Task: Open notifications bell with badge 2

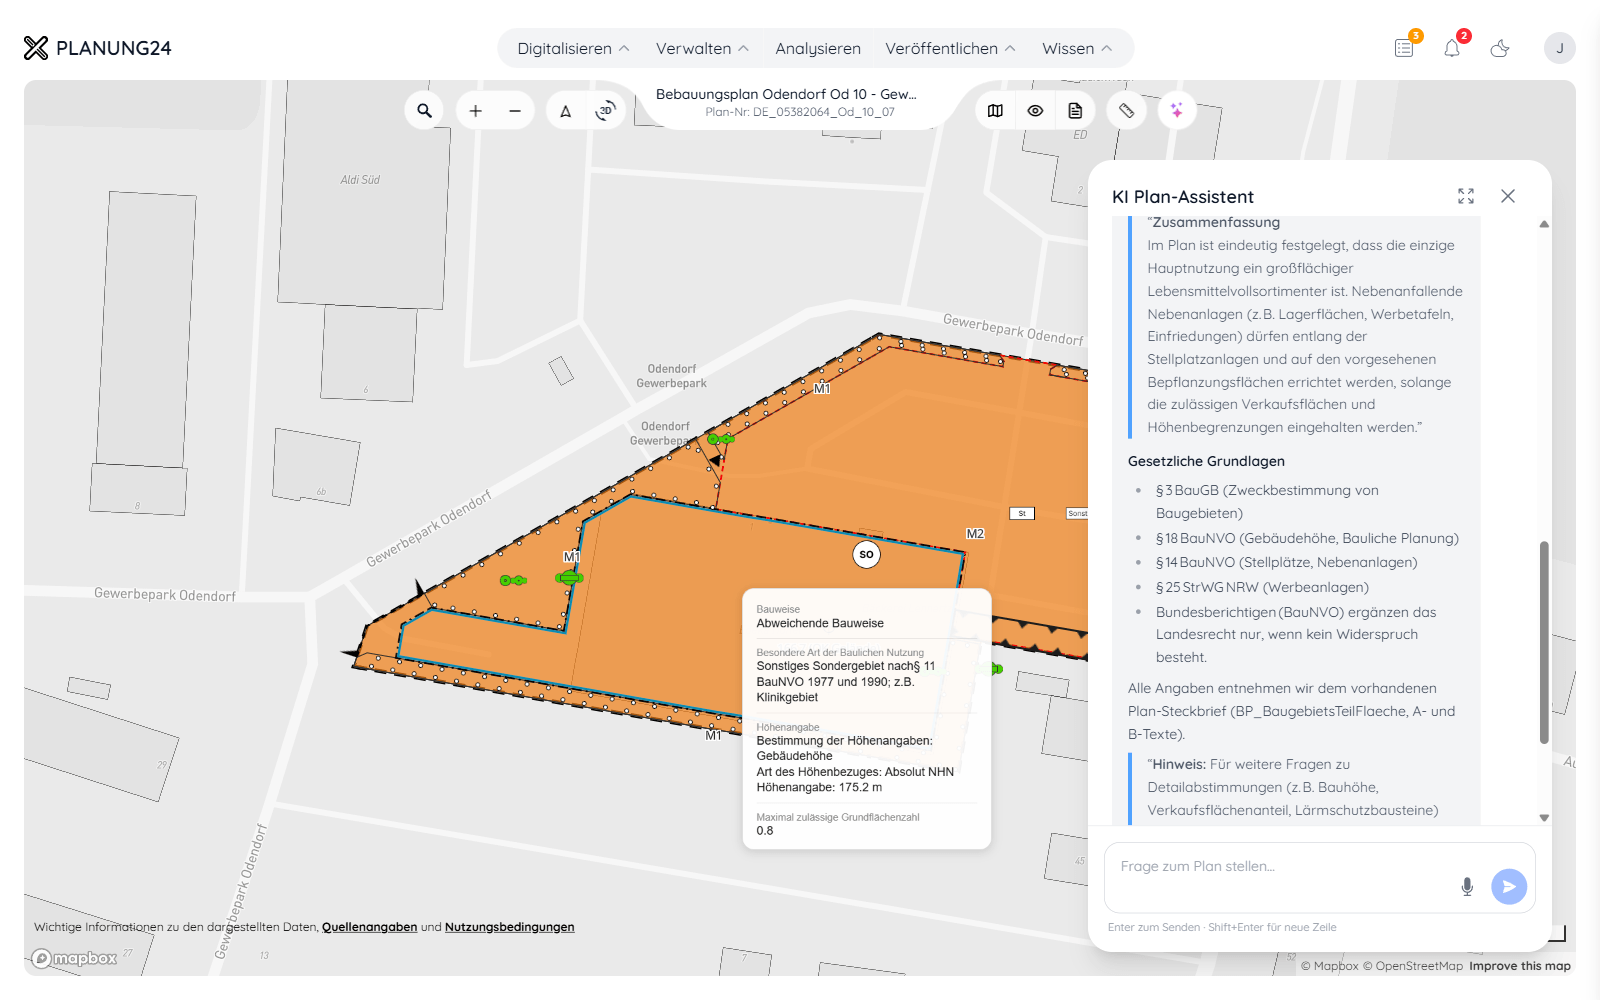Action: pos(1452,47)
